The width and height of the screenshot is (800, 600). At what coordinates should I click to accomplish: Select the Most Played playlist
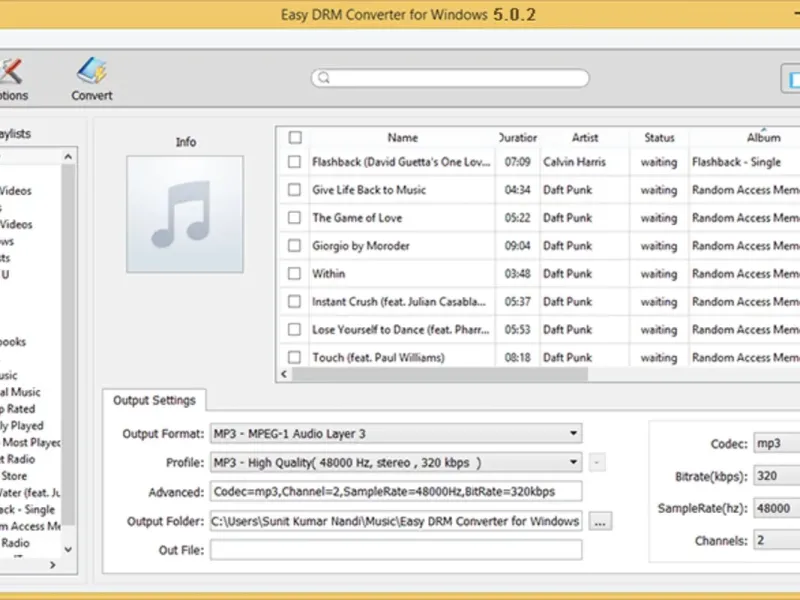click(x=31, y=442)
